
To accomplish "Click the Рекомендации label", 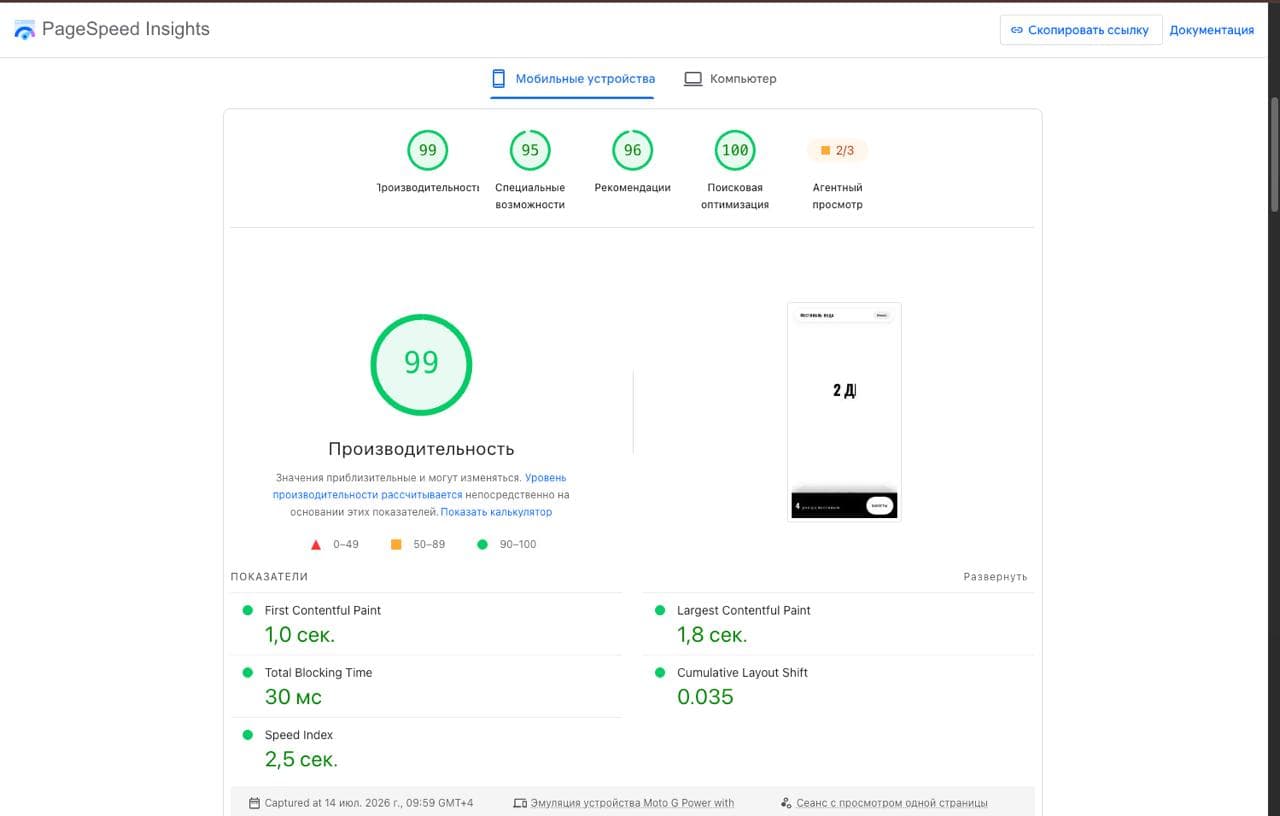I will [632, 188].
